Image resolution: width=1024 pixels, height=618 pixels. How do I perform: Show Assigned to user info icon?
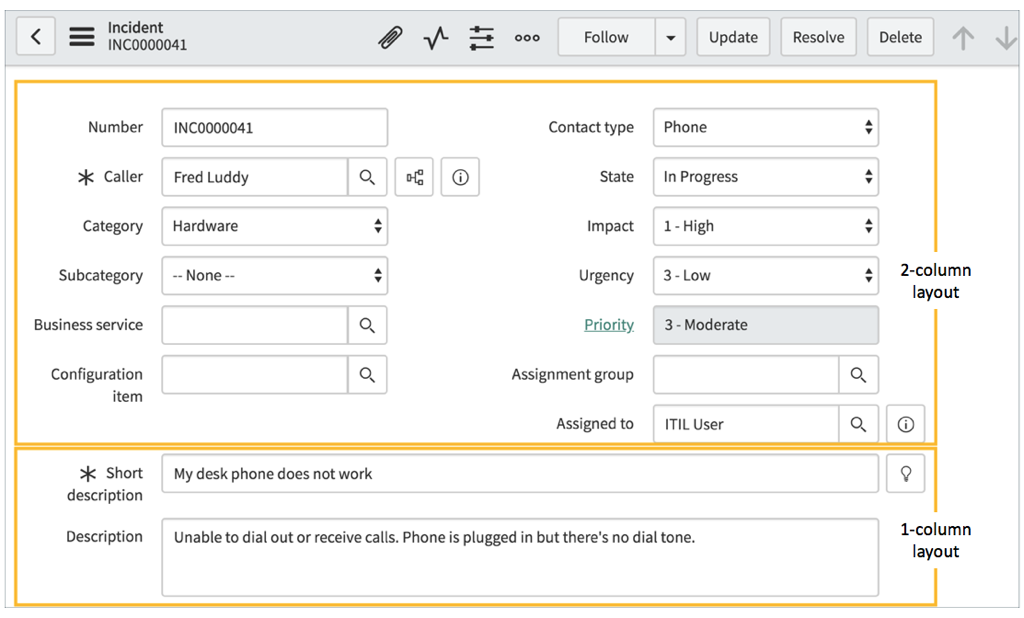[x=905, y=423]
